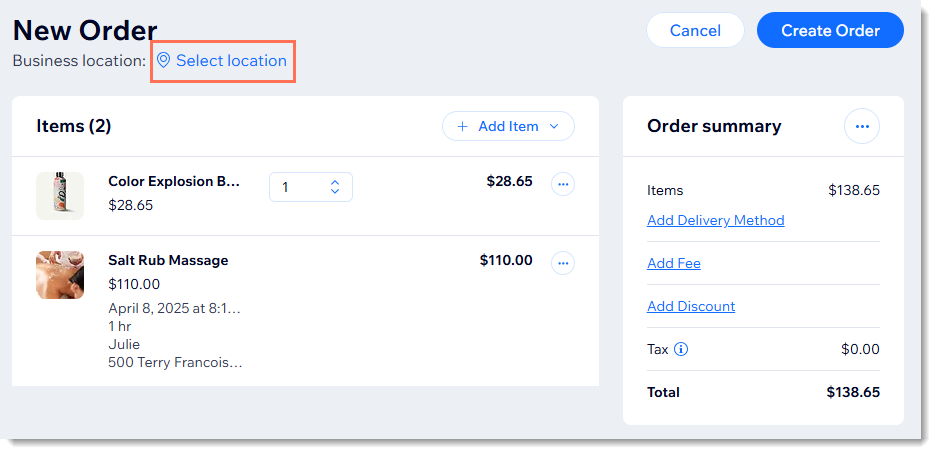This screenshot has height=454, width=936.
Task: Click the Add Discount link
Action: click(x=691, y=307)
